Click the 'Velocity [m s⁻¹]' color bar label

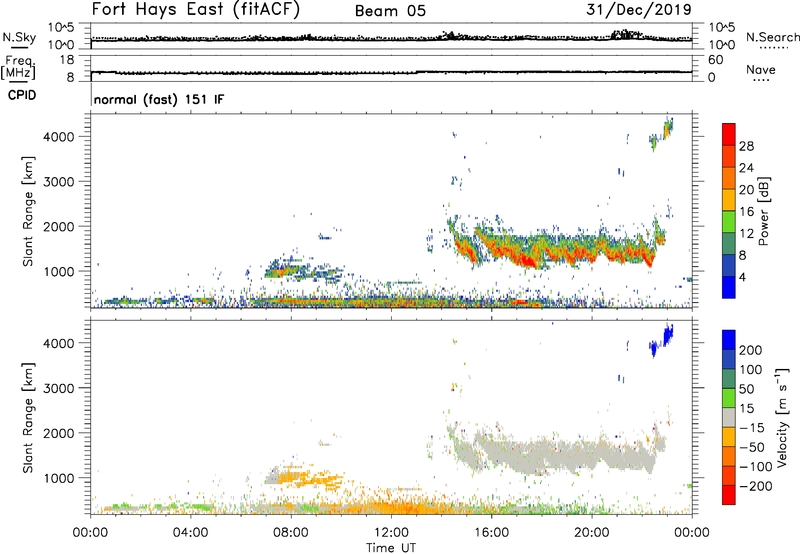click(x=781, y=417)
